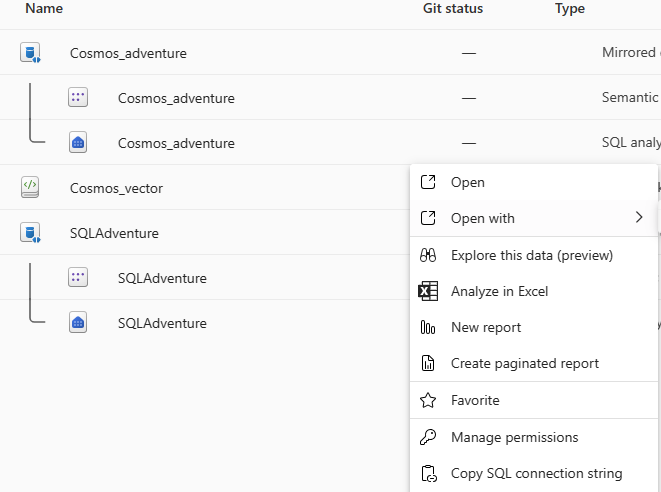The width and height of the screenshot is (661, 492).
Task: Click the Mirrored type text for Cosmos_adventure
Action: (x=631, y=52)
